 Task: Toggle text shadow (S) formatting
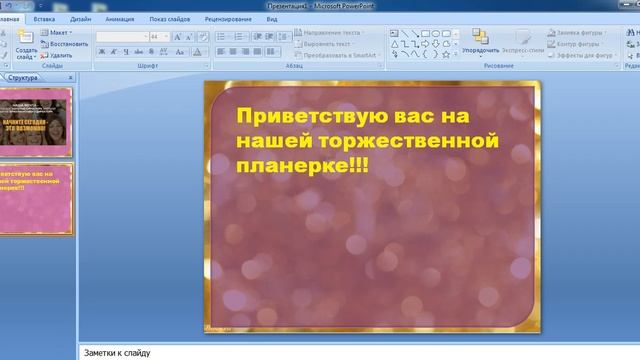click(x=151, y=51)
